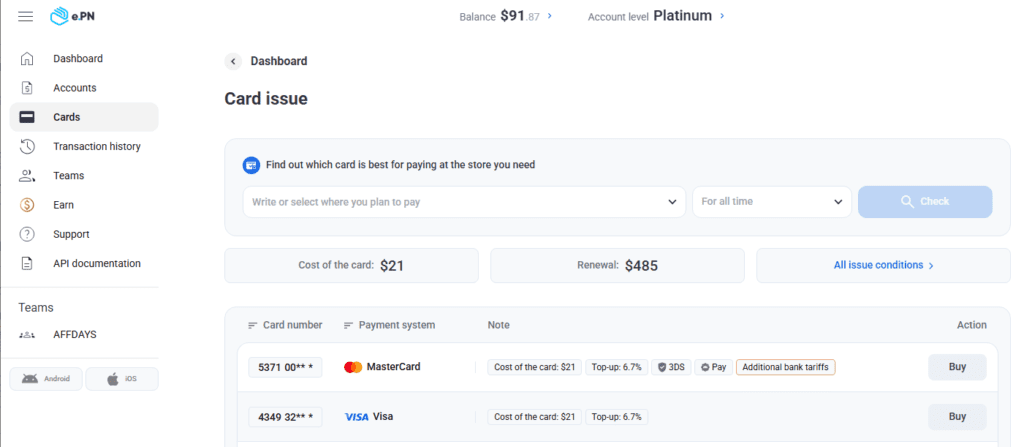This screenshot has height=447, width=1024.
Task: Click the Transaction history clock icon
Action: pos(28,147)
